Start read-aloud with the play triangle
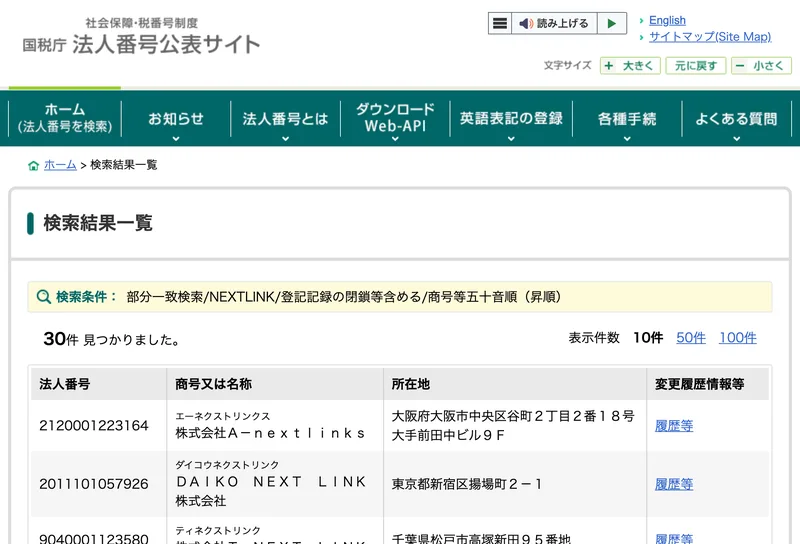Viewport: 800px width, 544px height. (x=612, y=23)
